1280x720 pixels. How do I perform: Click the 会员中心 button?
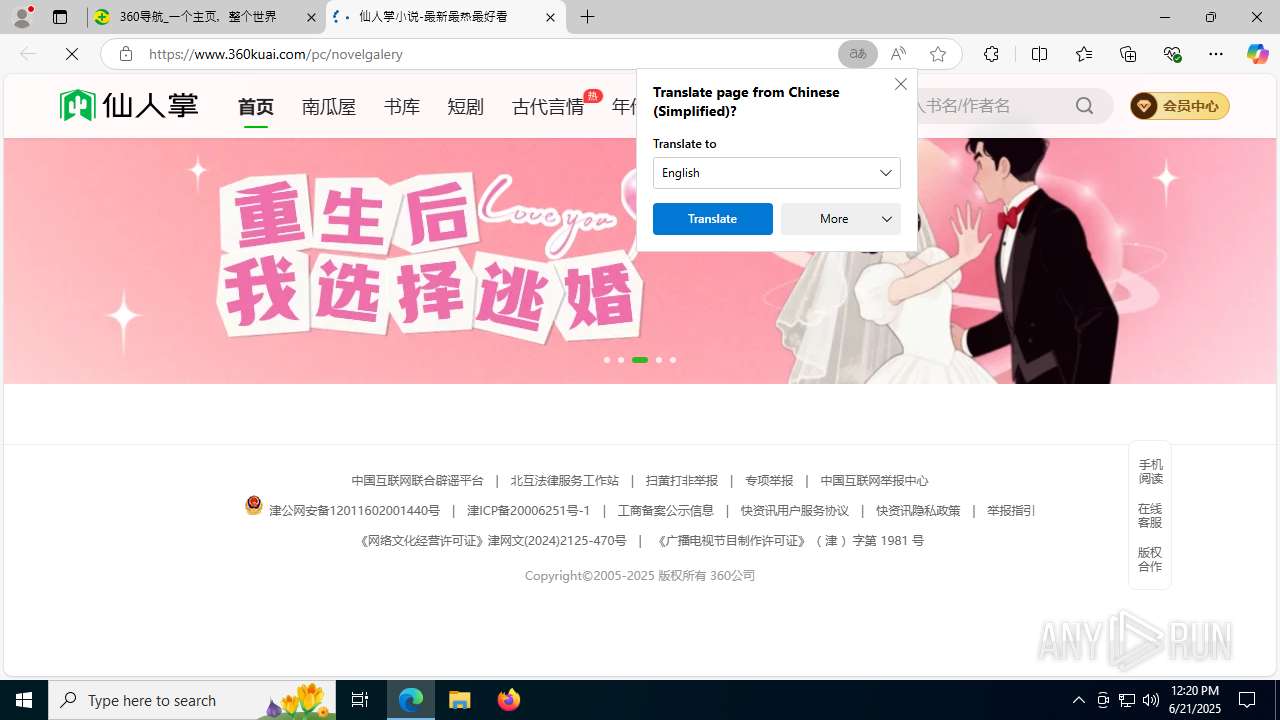click(x=1179, y=106)
